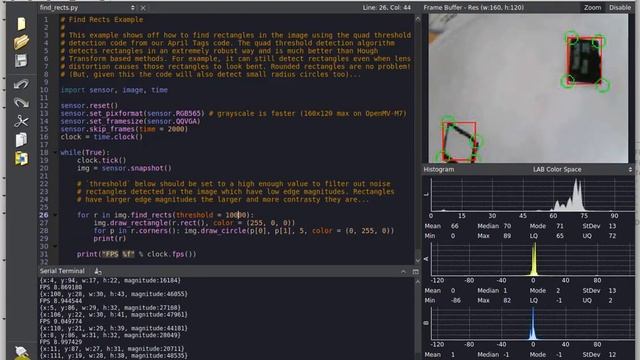The image size is (640, 360).
Task: Click the L histogram Max value 89
Action: click(507, 236)
